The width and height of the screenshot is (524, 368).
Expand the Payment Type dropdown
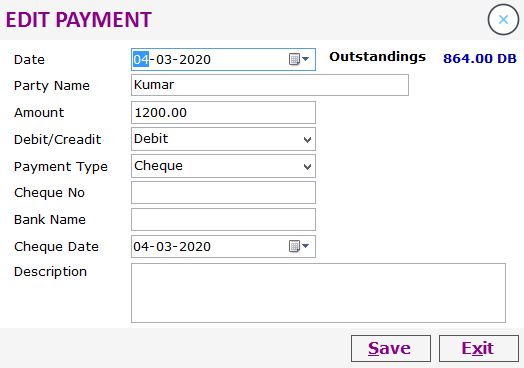307,166
